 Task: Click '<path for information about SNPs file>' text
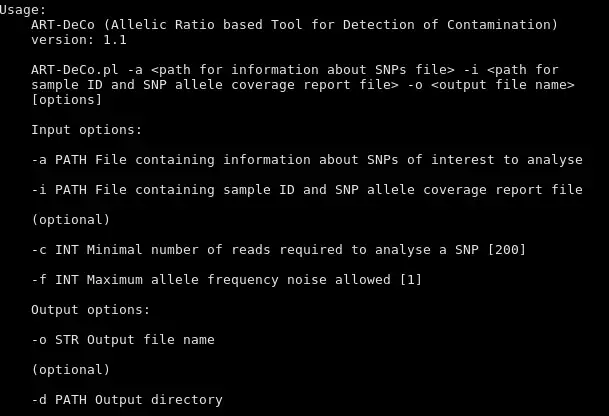[303, 70]
